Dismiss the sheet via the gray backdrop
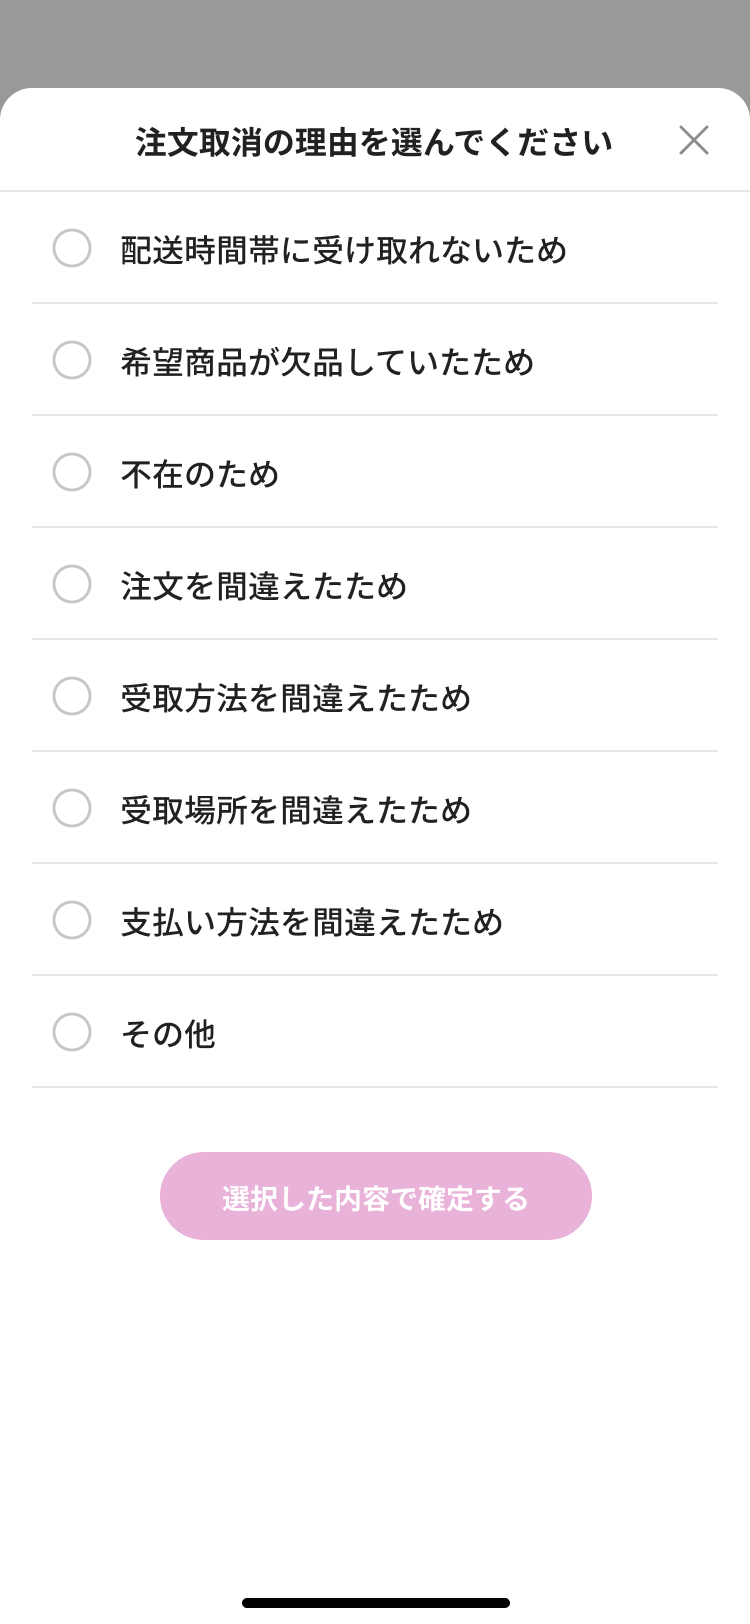 pos(375,40)
